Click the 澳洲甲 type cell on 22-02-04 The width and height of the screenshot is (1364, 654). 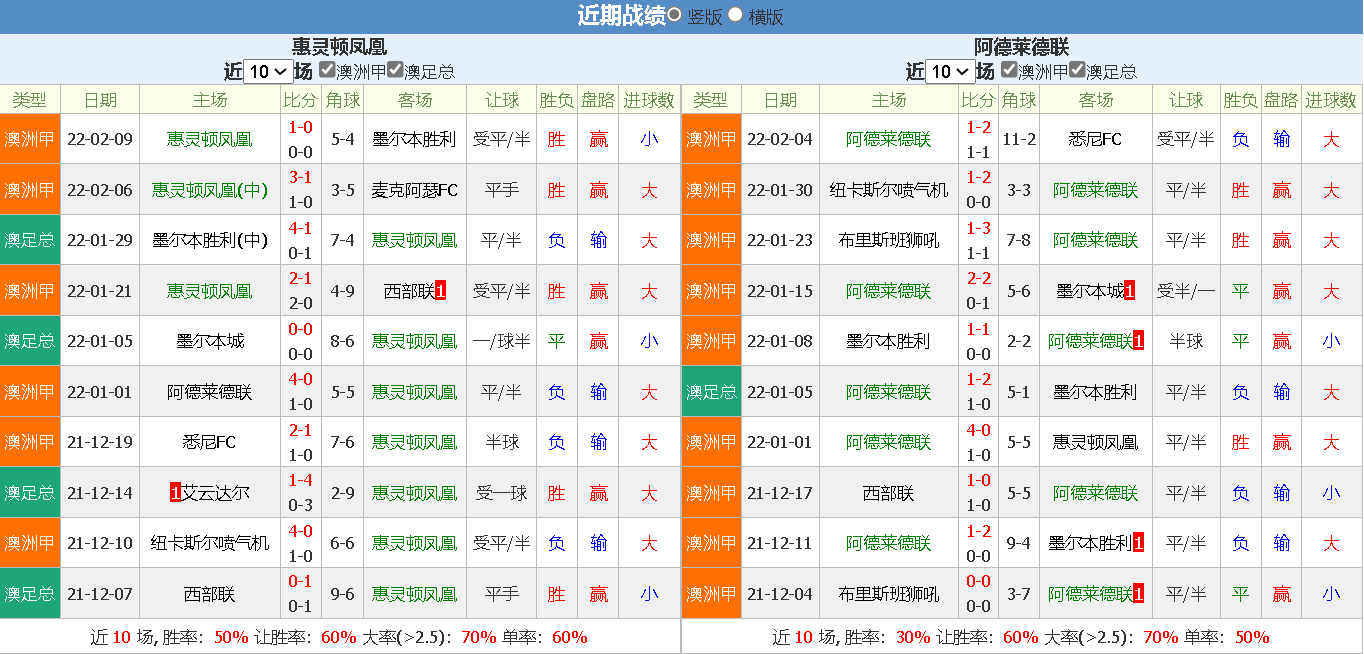click(x=711, y=139)
